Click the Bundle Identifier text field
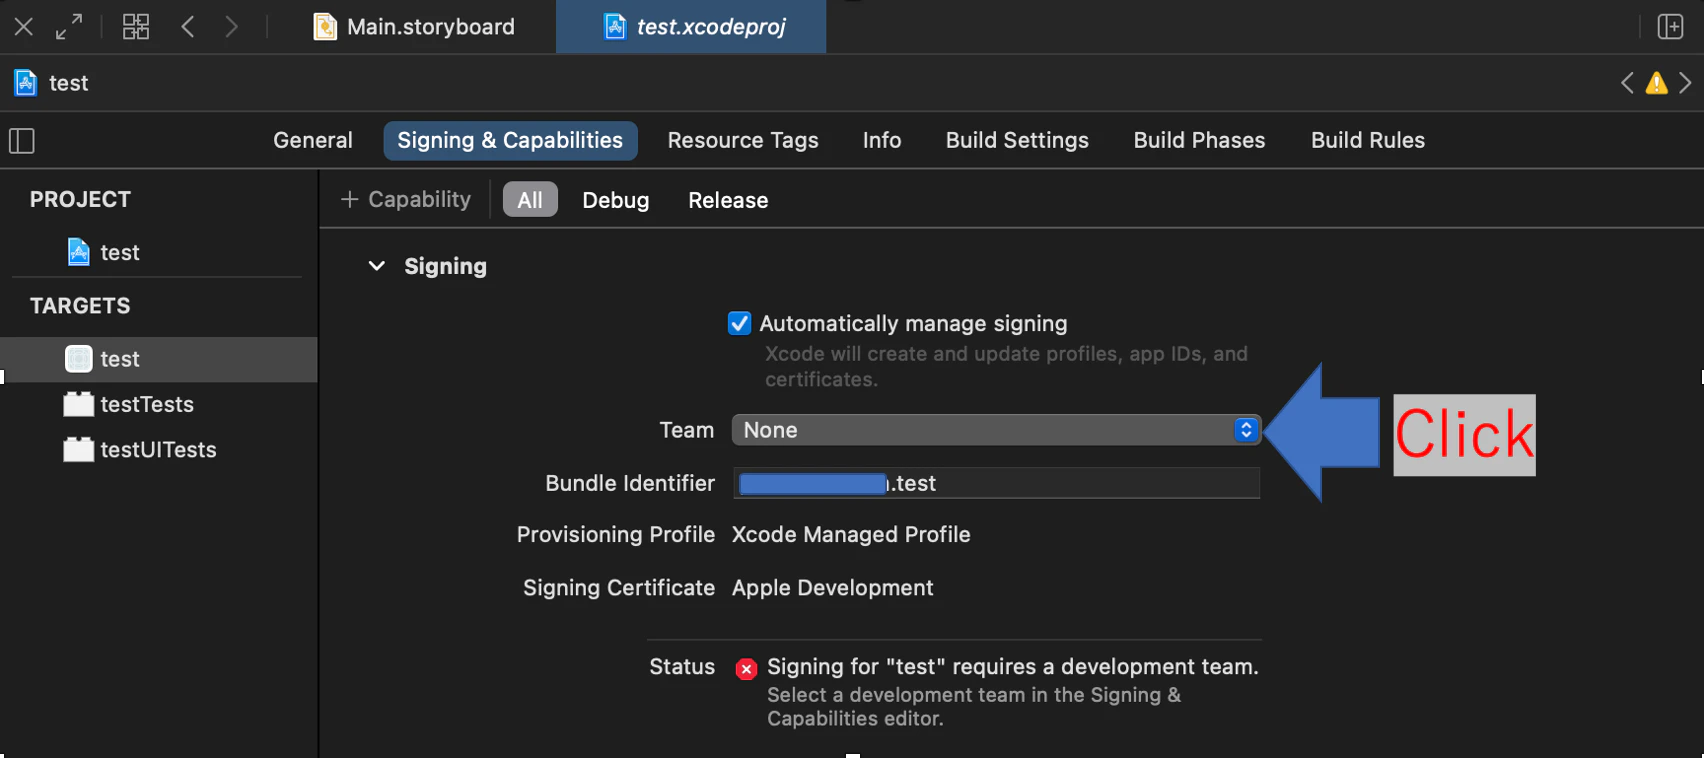The height and width of the screenshot is (758, 1704). click(x=996, y=483)
